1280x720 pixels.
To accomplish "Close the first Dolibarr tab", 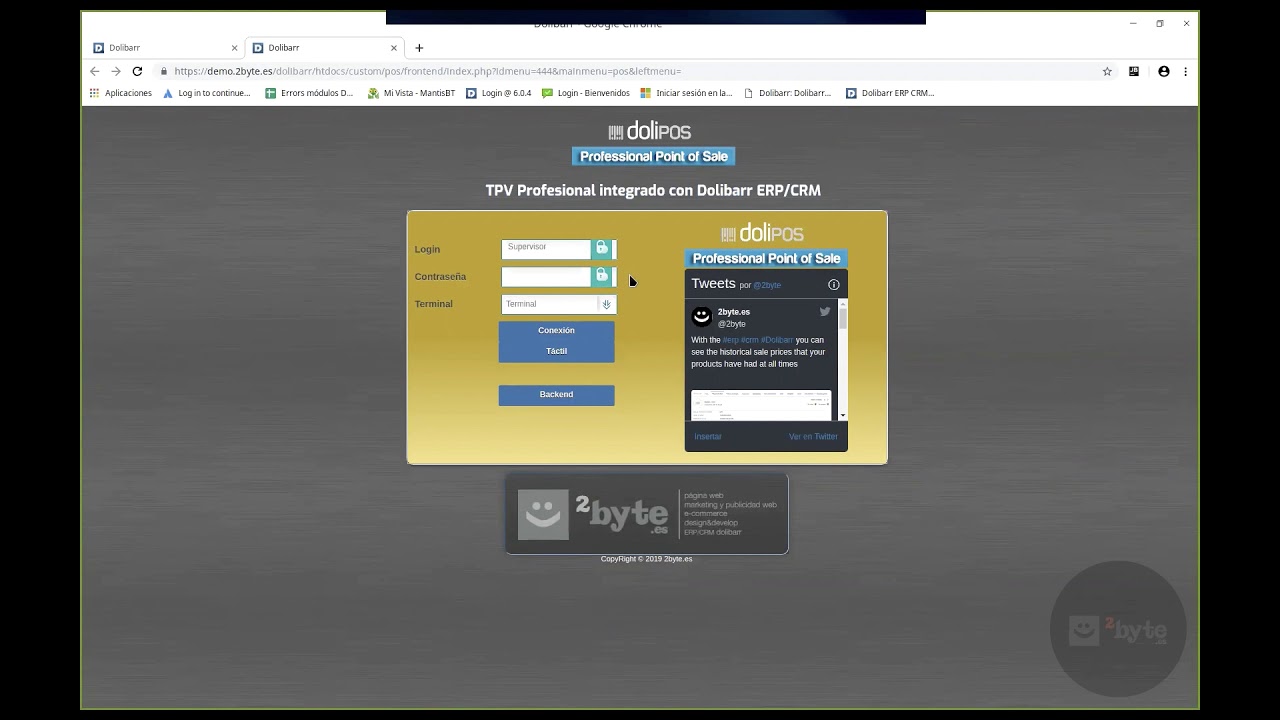I will tap(235, 48).
